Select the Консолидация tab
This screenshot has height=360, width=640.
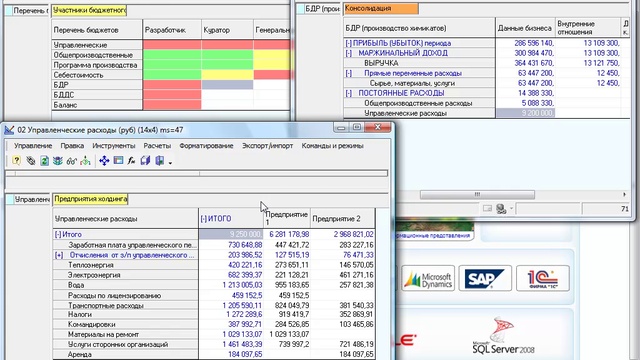[381, 9]
